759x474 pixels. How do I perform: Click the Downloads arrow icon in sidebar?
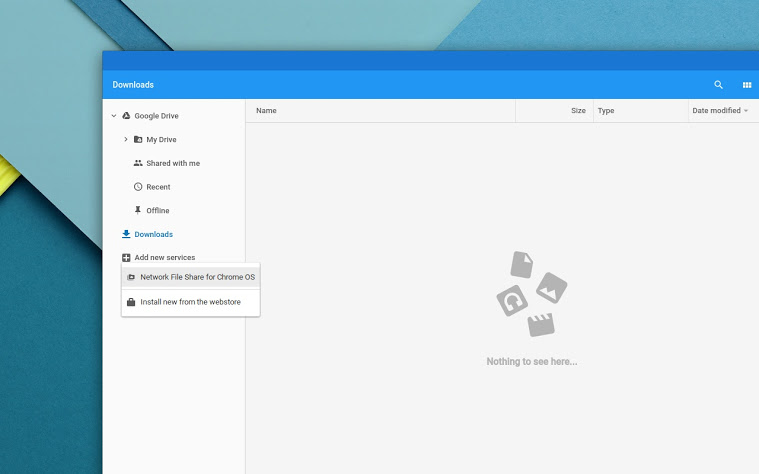[x=126, y=234]
